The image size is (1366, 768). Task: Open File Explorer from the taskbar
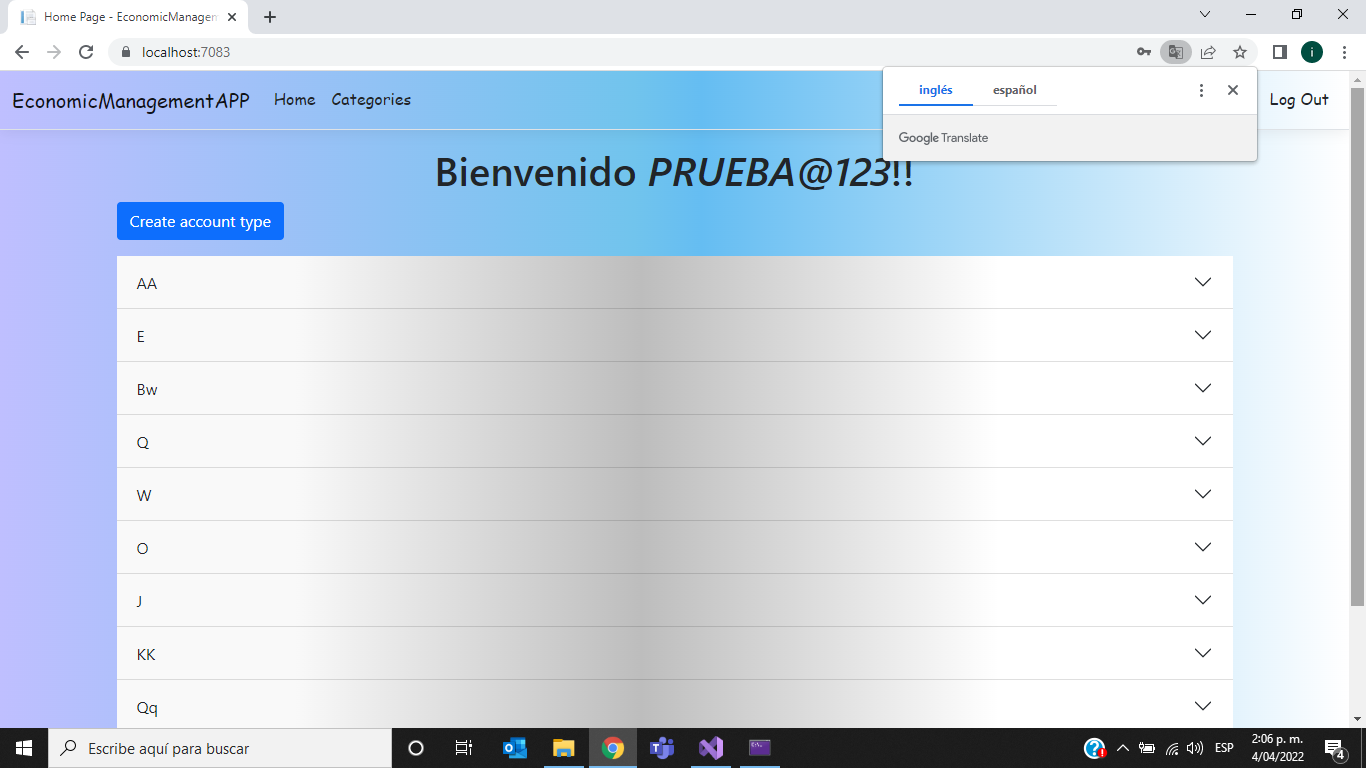coord(564,748)
